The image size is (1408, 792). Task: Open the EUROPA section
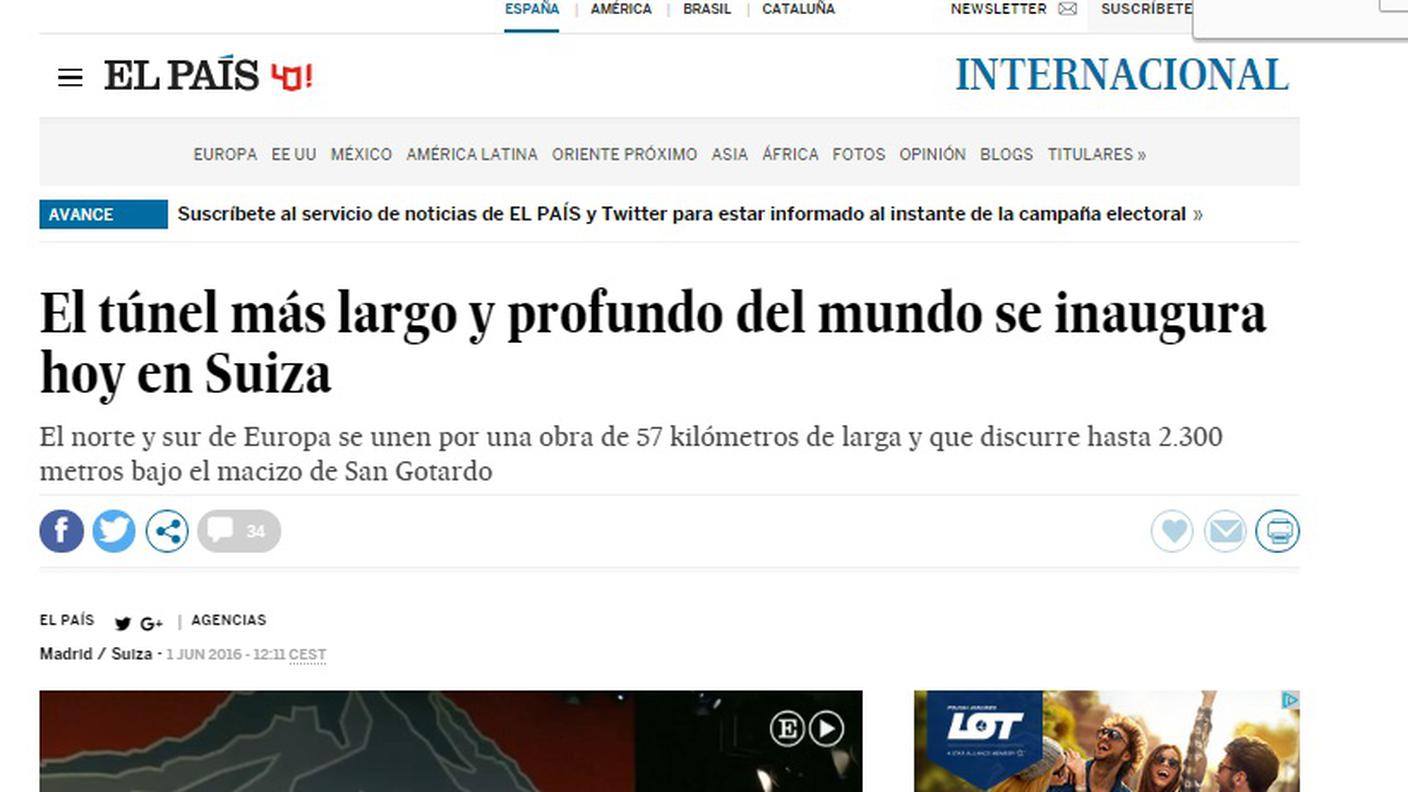click(225, 154)
